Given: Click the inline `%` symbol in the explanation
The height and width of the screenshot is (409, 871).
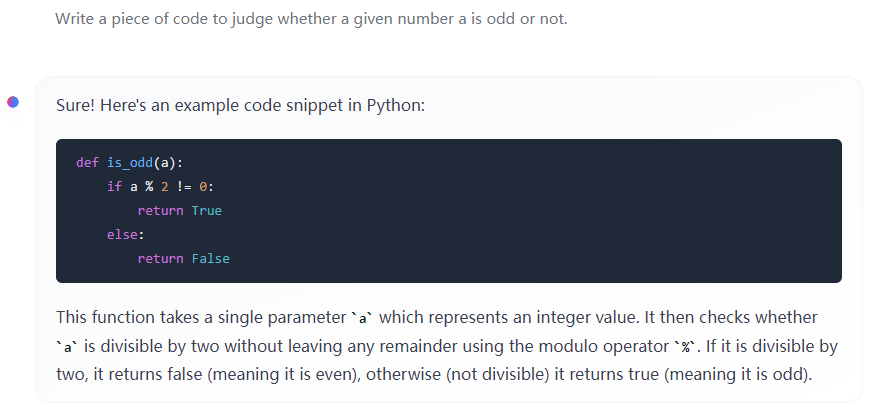Looking at the screenshot, I should point(685,347).
